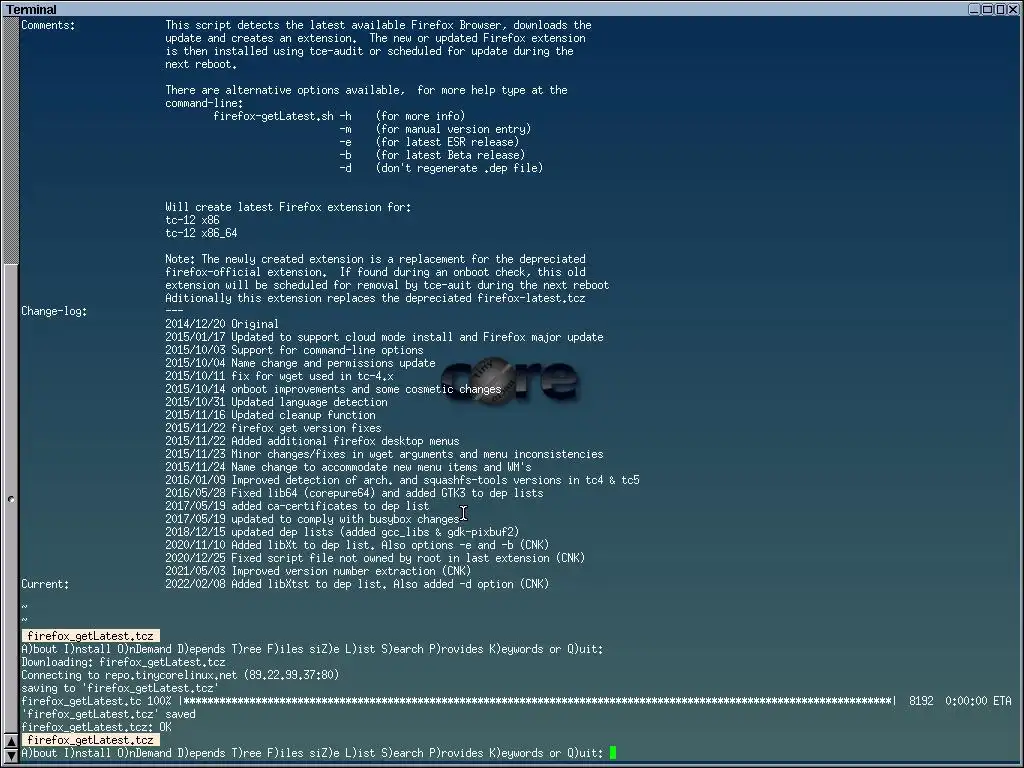Screen dimensions: 1024x768
Task: Click the '0:00:00 ETA' value
Action: coord(978,701)
